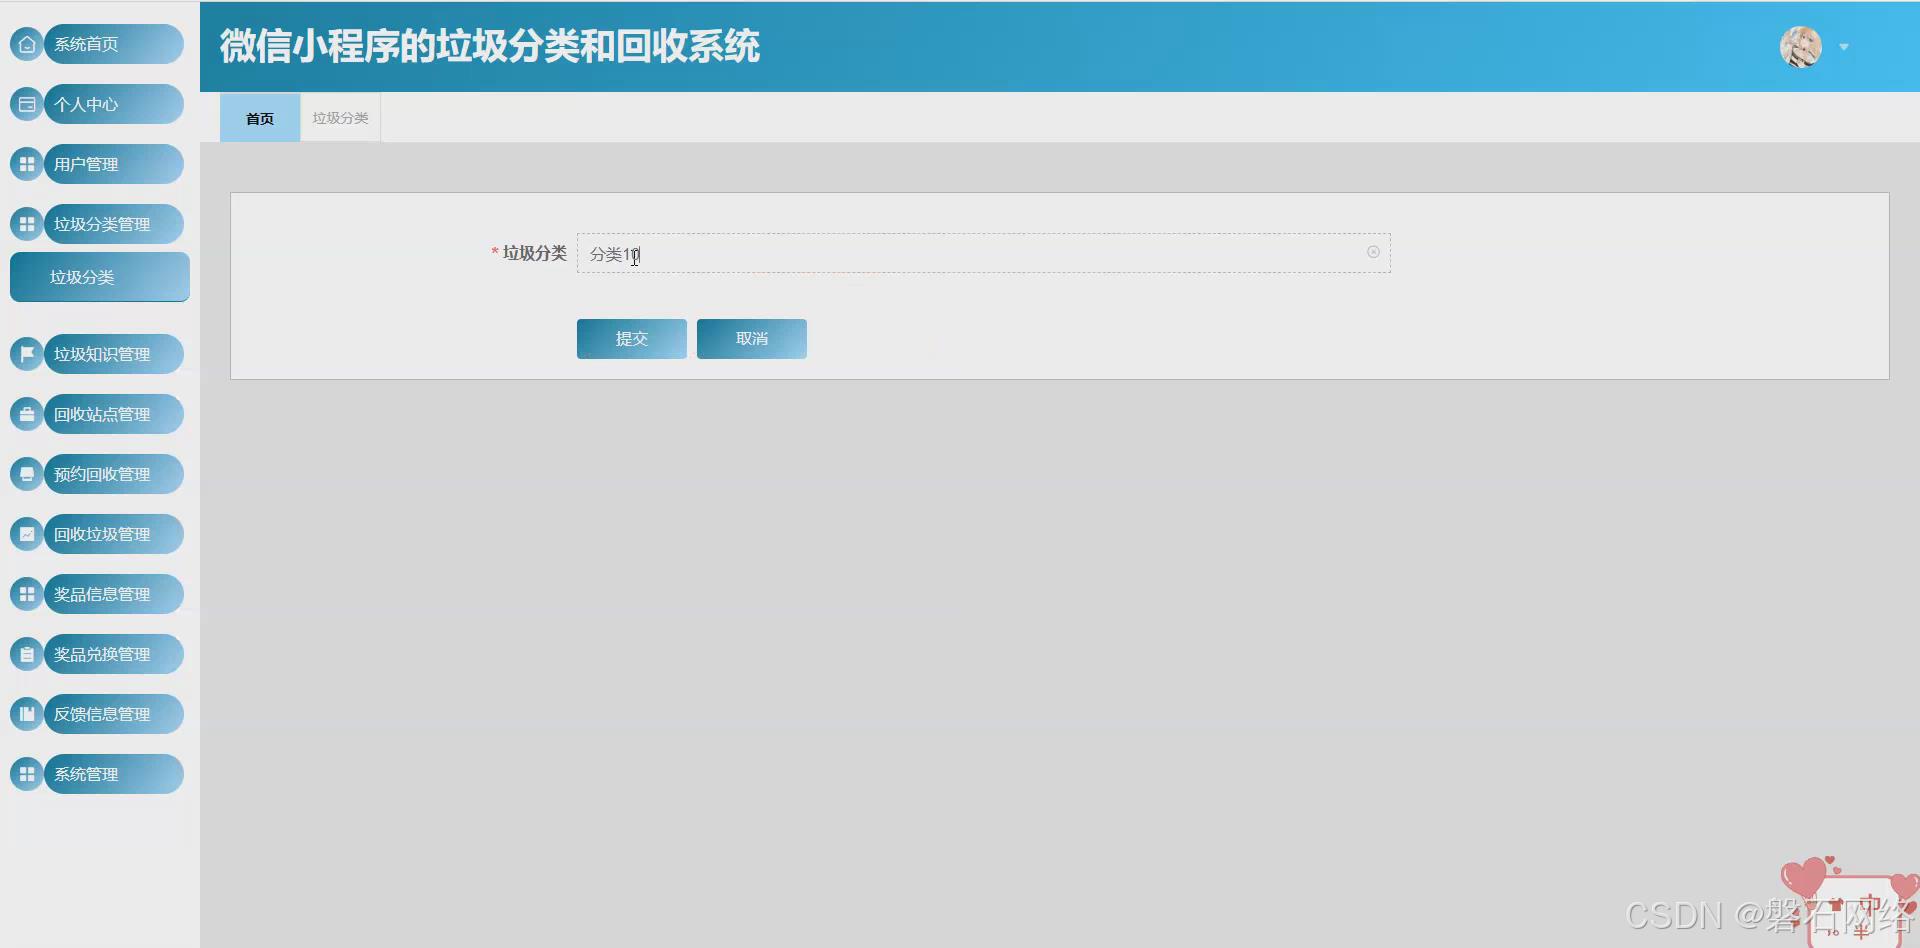
Task: Click the 反馈信息管理 chart icon
Action: click(26, 714)
